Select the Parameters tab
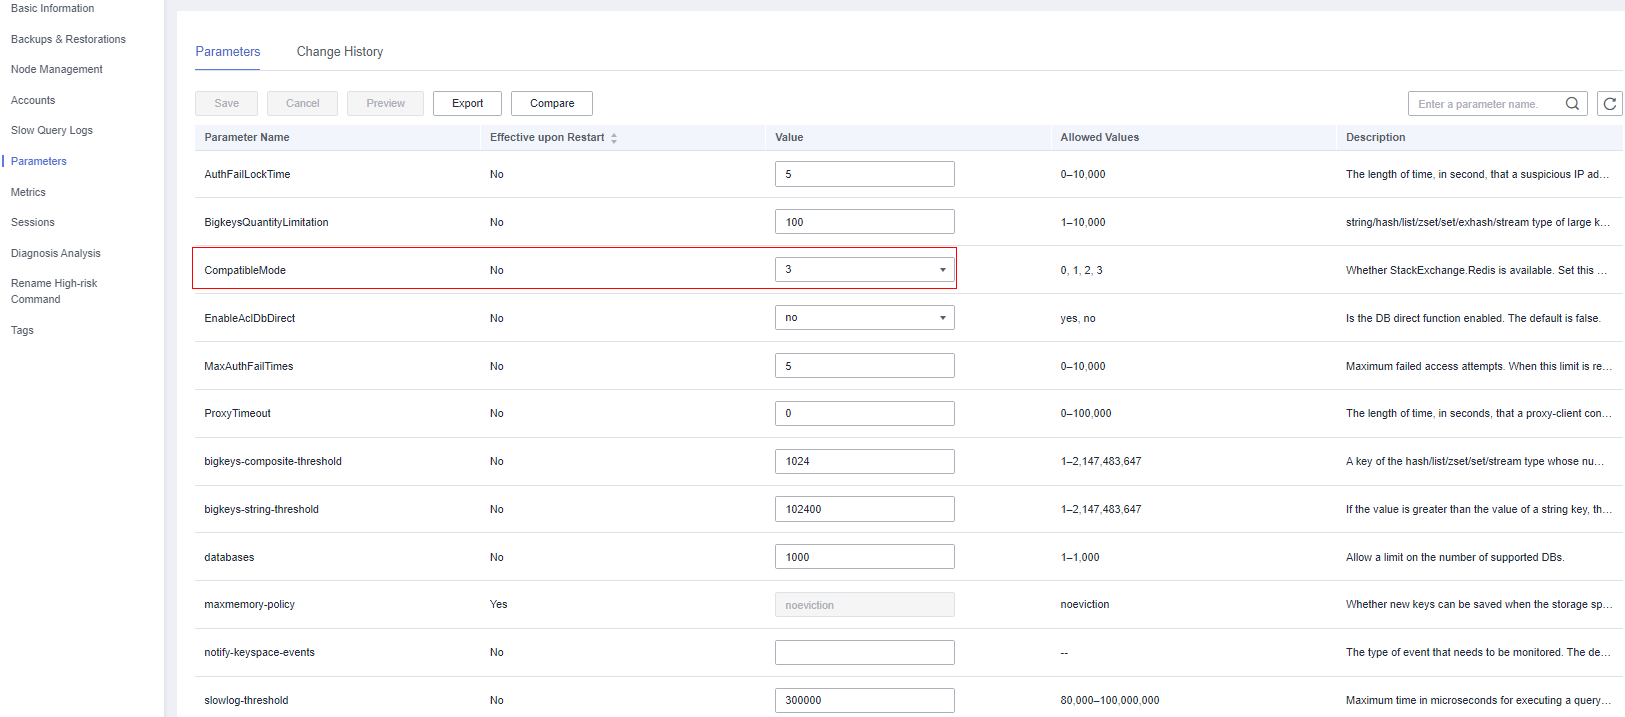The height and width of the screenshot is (717, 1625). click(227, 52)
